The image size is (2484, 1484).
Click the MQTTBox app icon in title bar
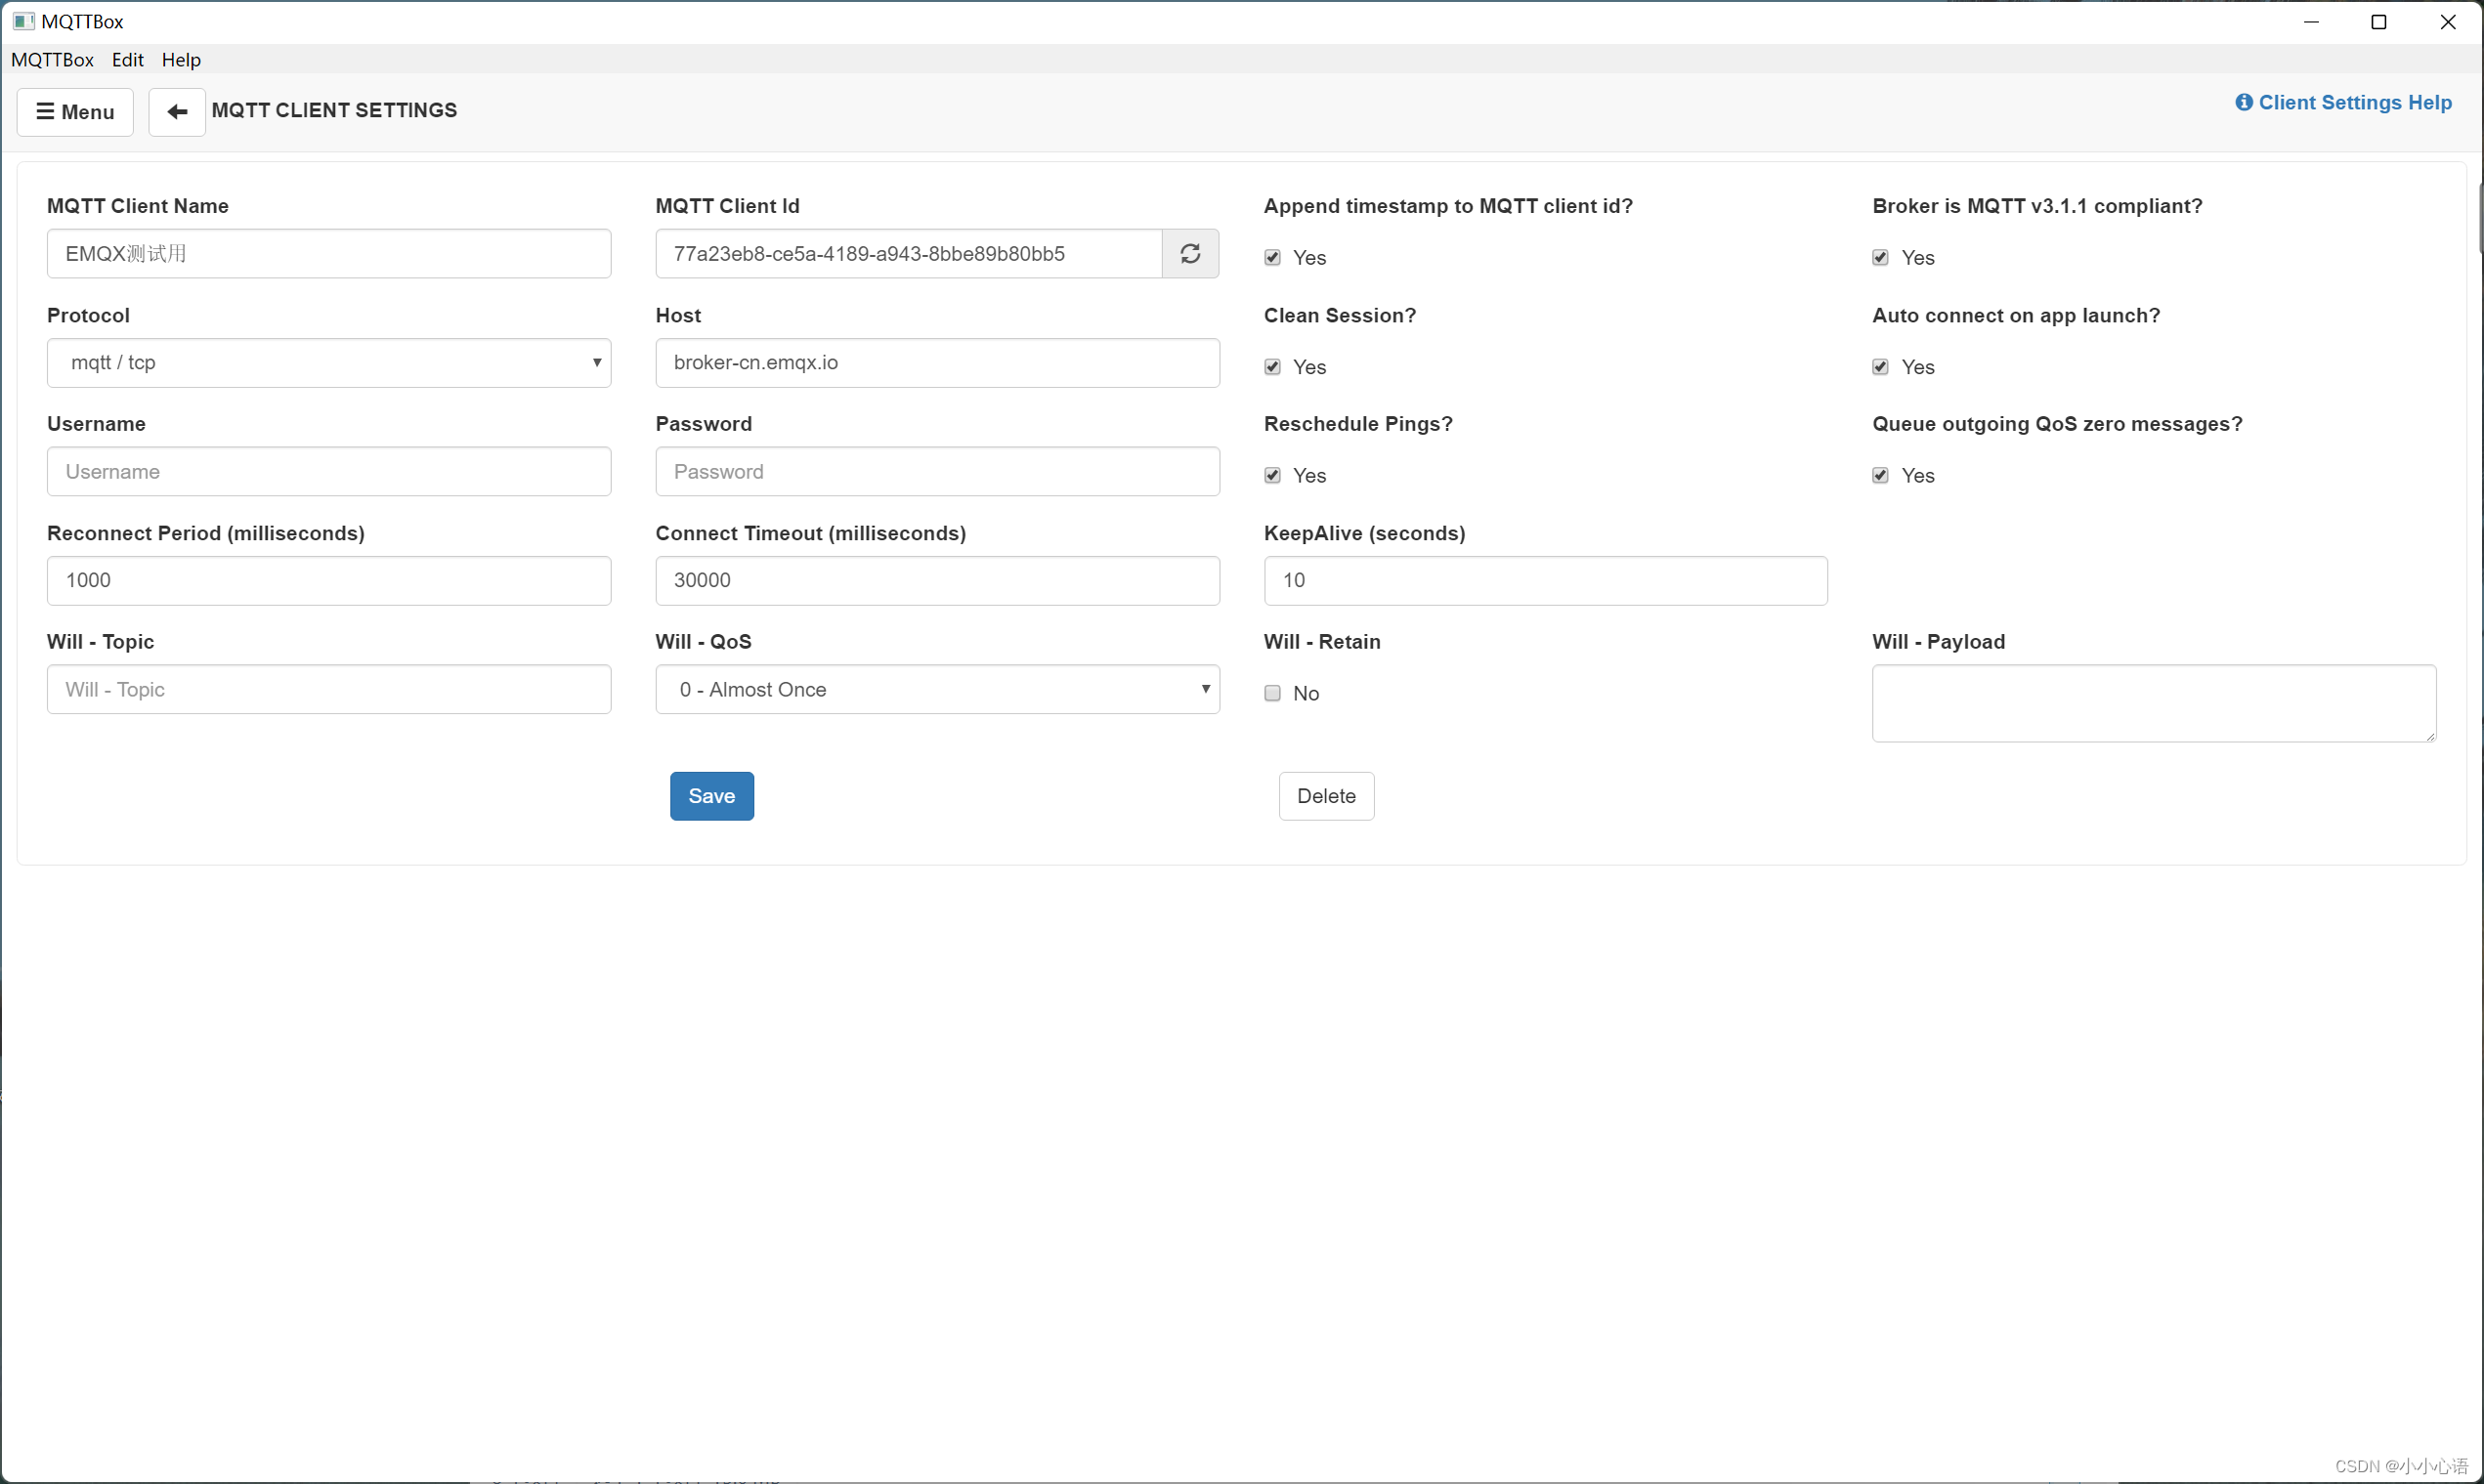[23, 21]
